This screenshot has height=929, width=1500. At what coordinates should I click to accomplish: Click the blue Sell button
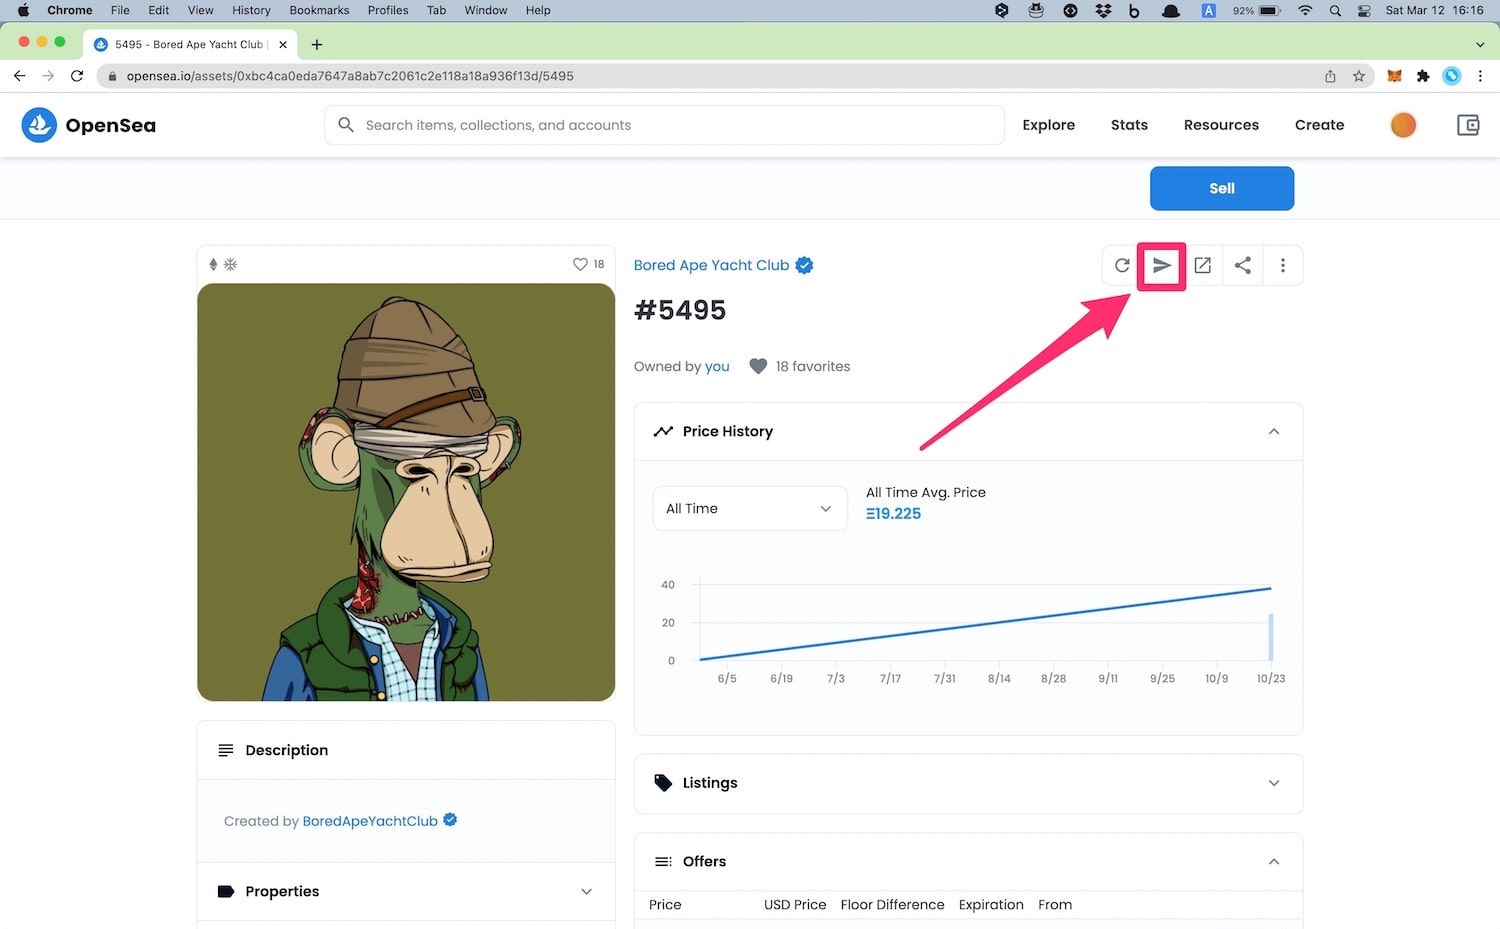pyautogui.click(x=1222, y=188)
